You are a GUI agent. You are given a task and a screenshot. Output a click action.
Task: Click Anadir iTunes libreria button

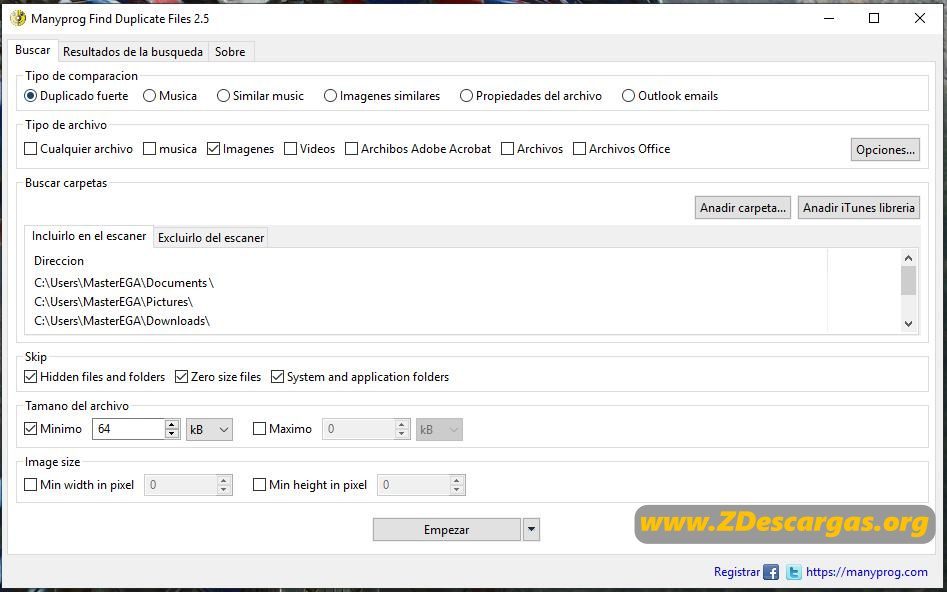pyautogui.click(x=859, y=208)
